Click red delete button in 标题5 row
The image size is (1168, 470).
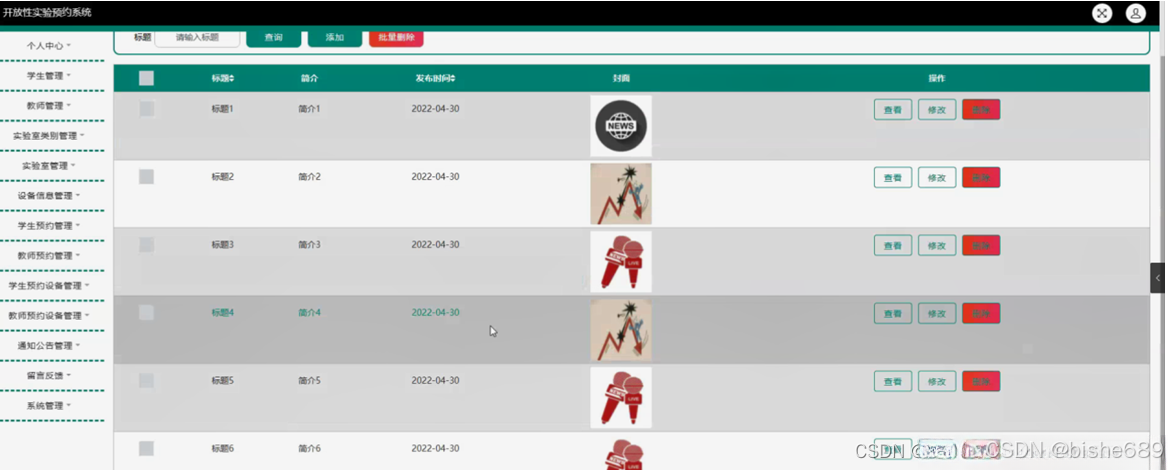(x=981, y=381)
